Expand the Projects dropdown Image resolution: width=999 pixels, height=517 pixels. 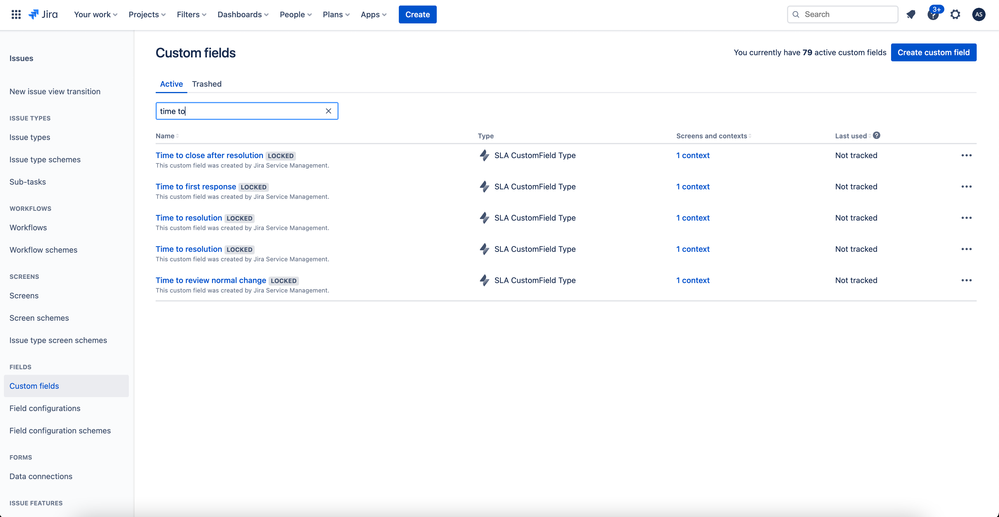(x=147, y=14)
